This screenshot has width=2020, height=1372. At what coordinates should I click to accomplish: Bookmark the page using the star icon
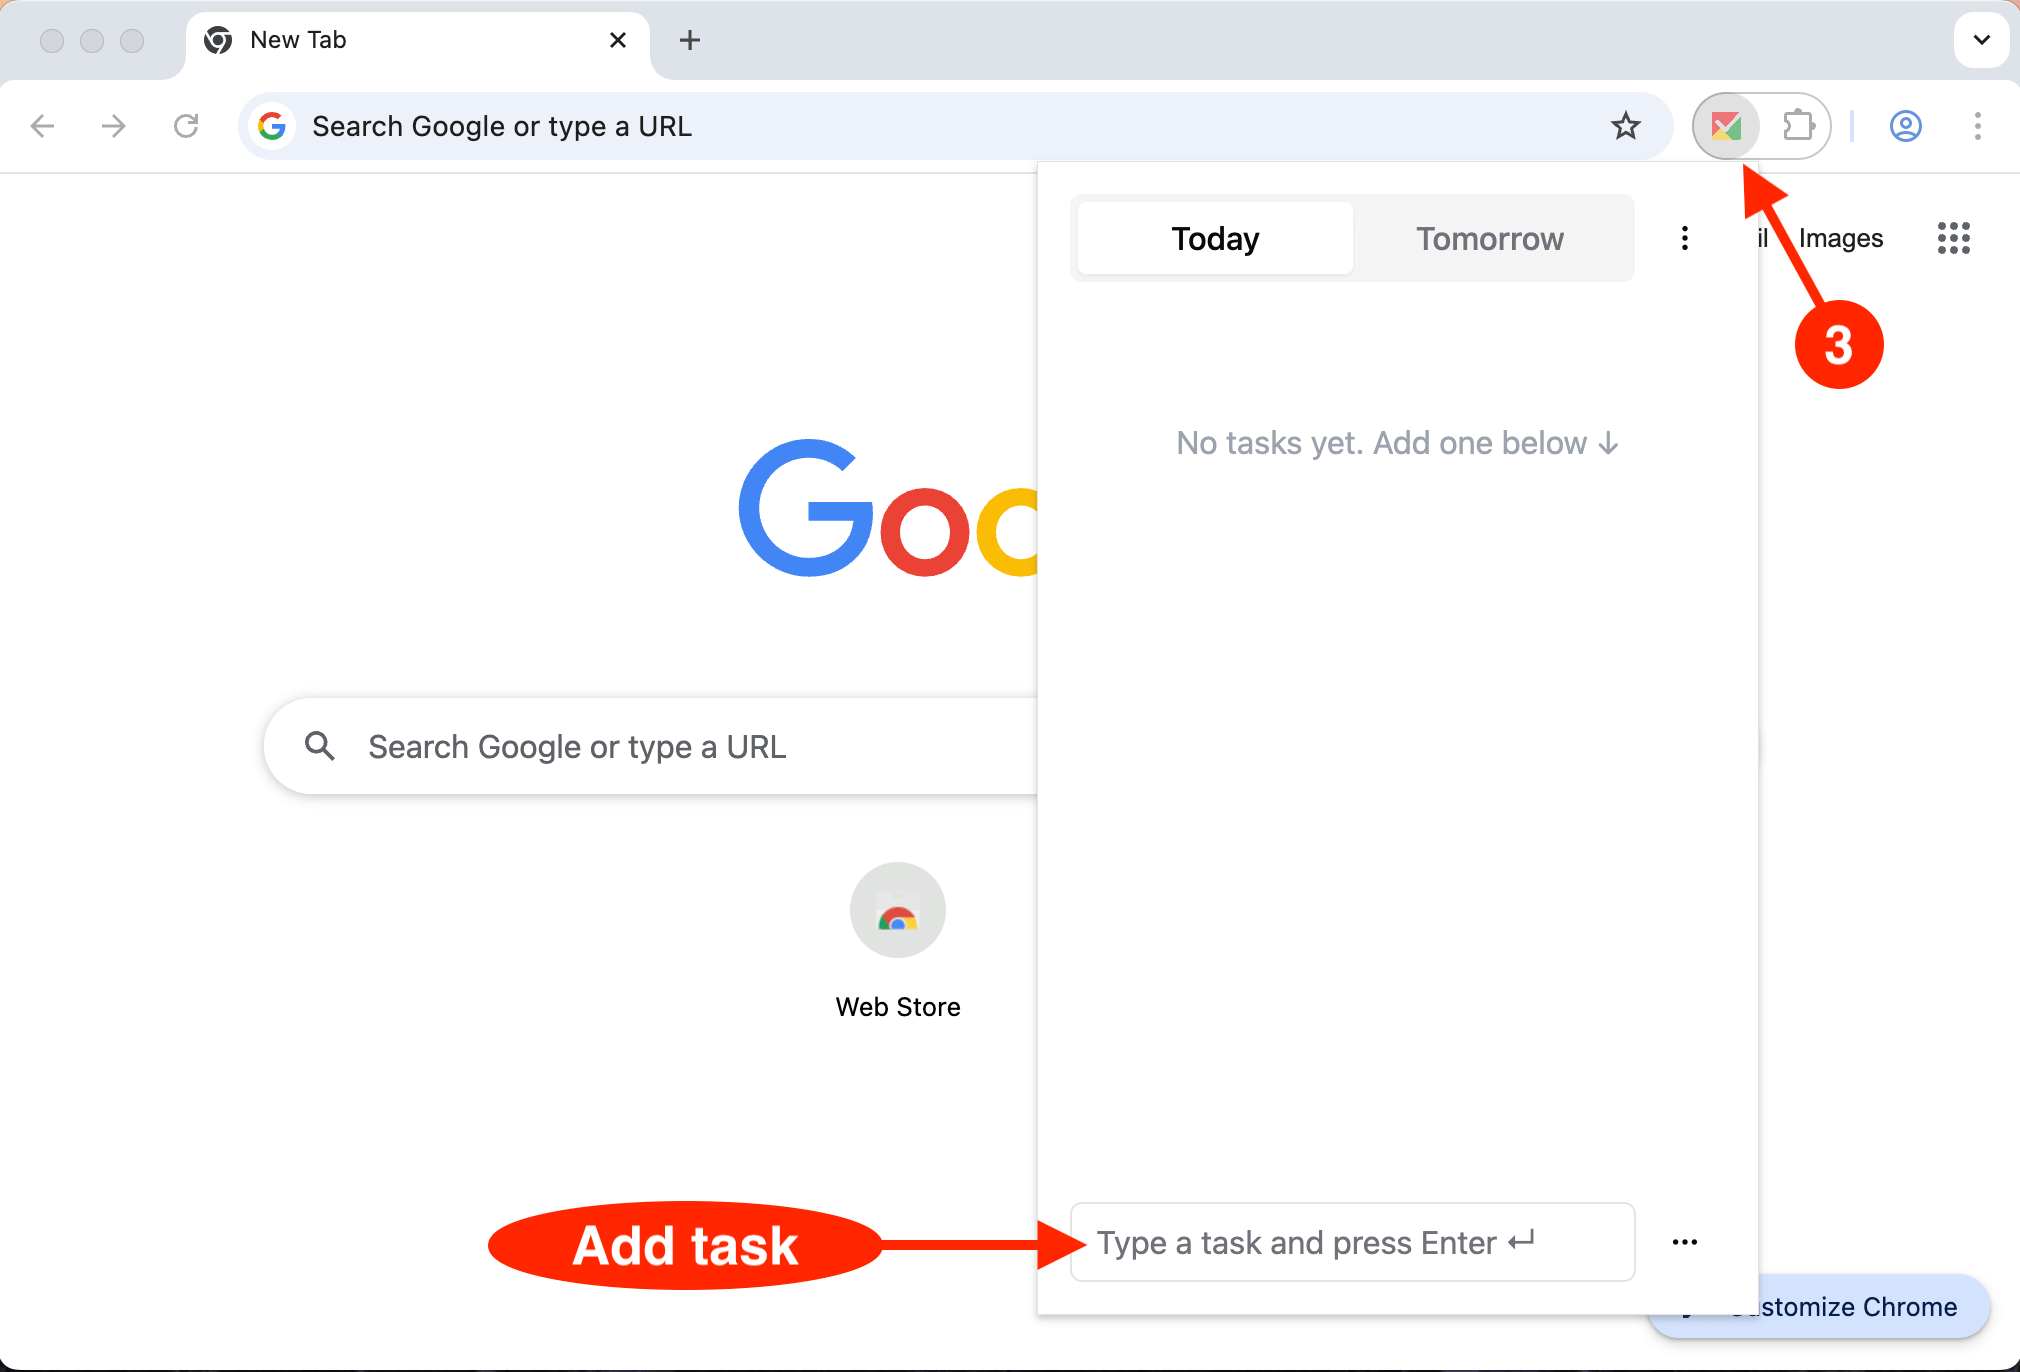coord(1625,126)
